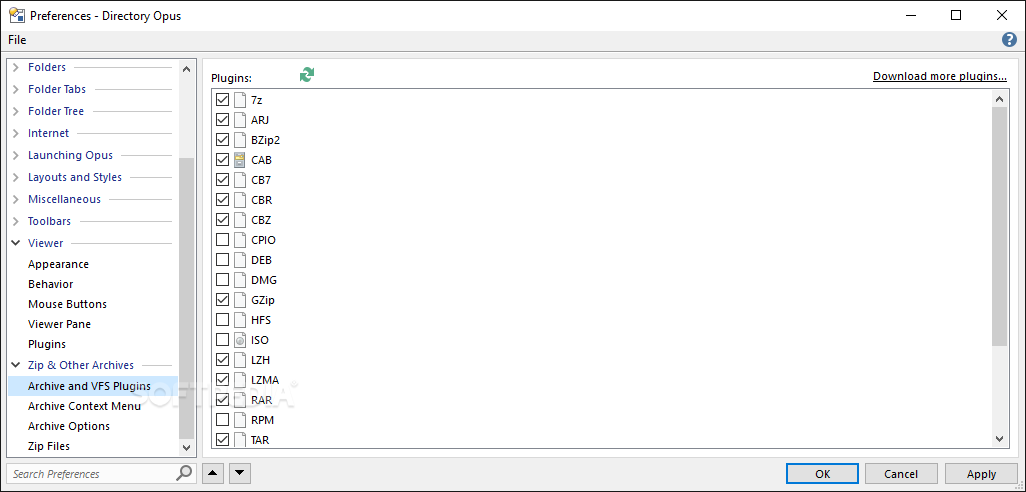This screenshot has height=492, width=1026.
Task: Click the ISO plugin disc icon
Action: 240,340
